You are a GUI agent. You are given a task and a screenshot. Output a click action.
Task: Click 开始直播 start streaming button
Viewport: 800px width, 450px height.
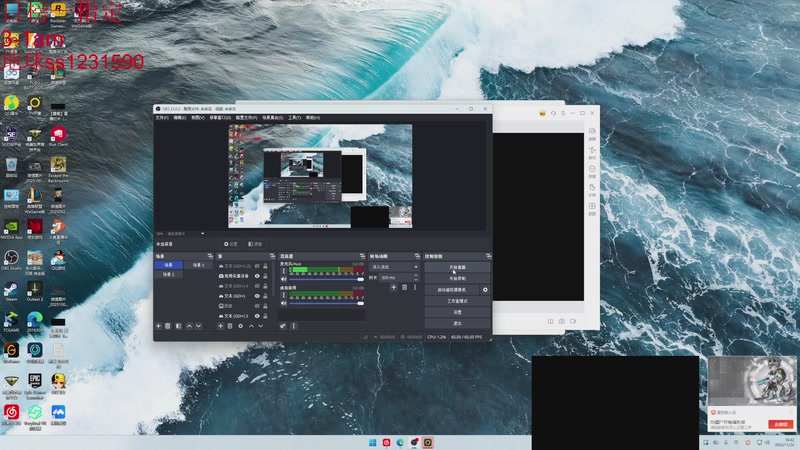(x=457, y=267)
